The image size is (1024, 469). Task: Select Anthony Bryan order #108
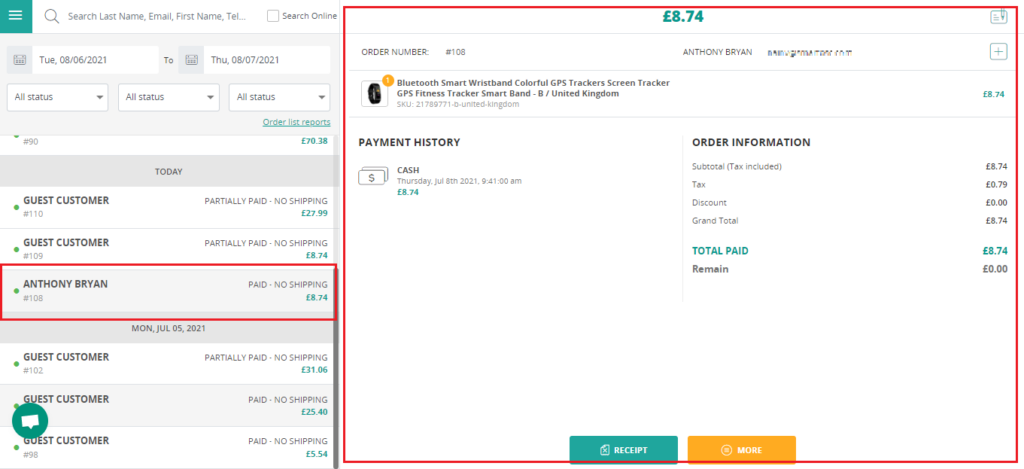168,291
